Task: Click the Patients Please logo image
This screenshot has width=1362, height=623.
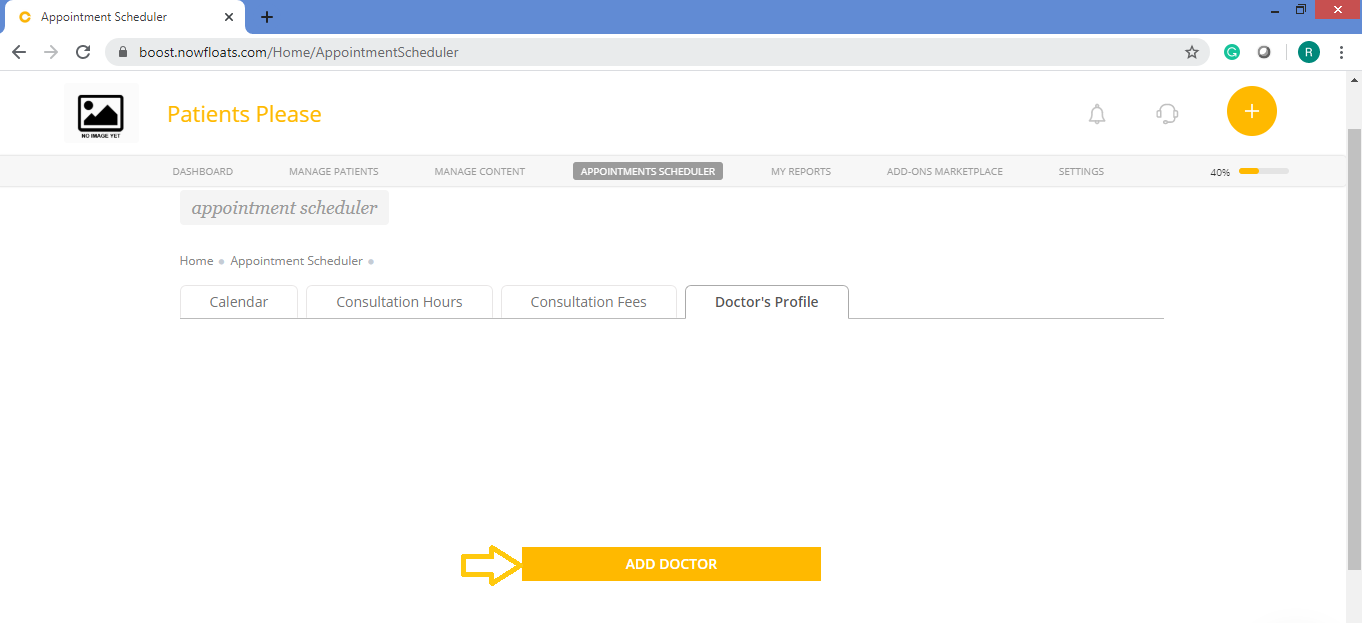Action: (x=101, y=113)
